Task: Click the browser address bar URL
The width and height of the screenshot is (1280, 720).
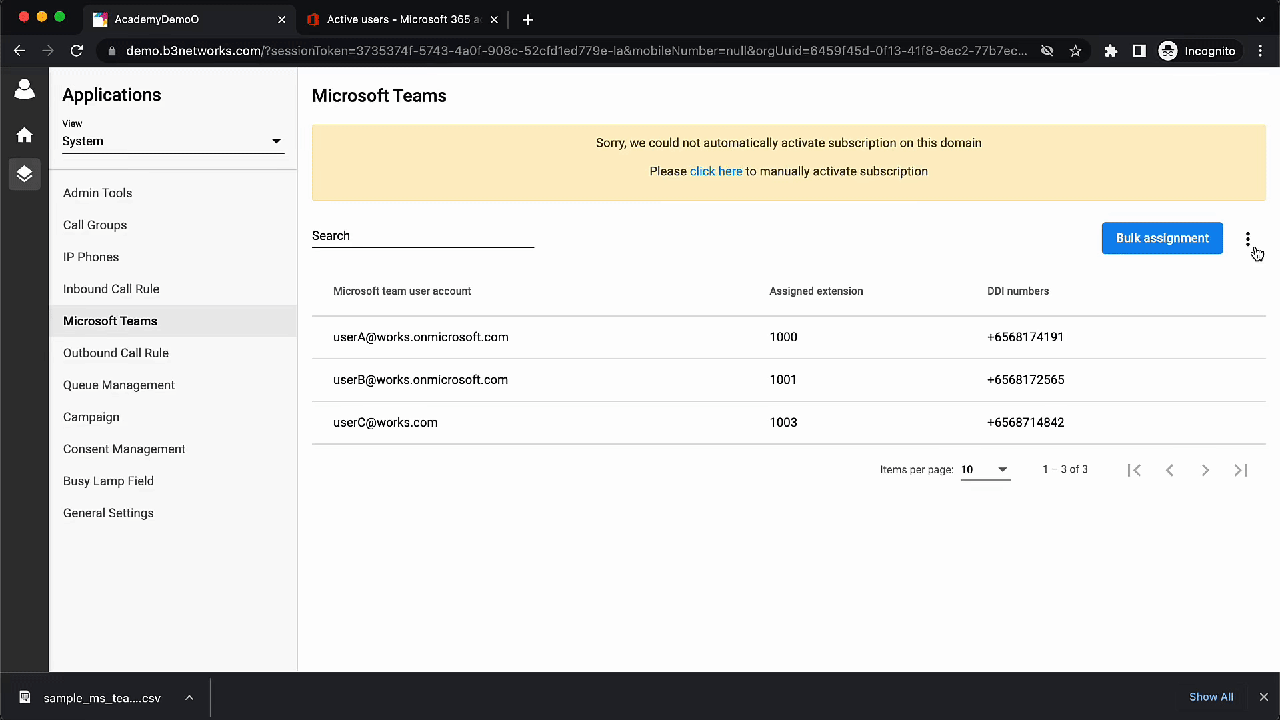Action: point(576,51)
